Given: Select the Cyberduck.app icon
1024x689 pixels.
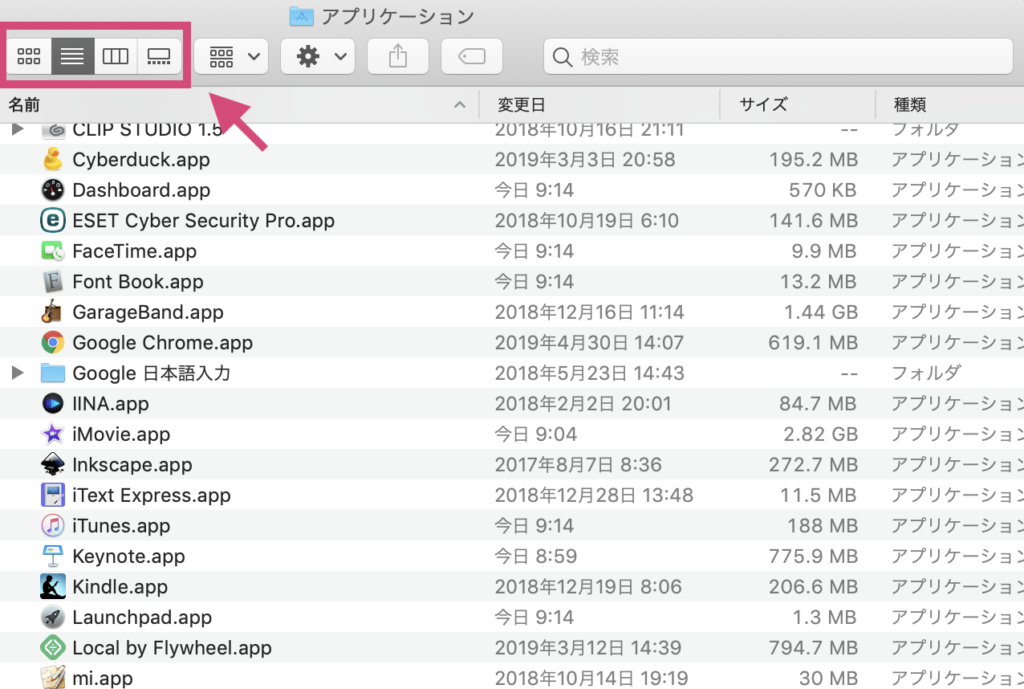Looking at the screenshot, I should [x=53, y=159].
